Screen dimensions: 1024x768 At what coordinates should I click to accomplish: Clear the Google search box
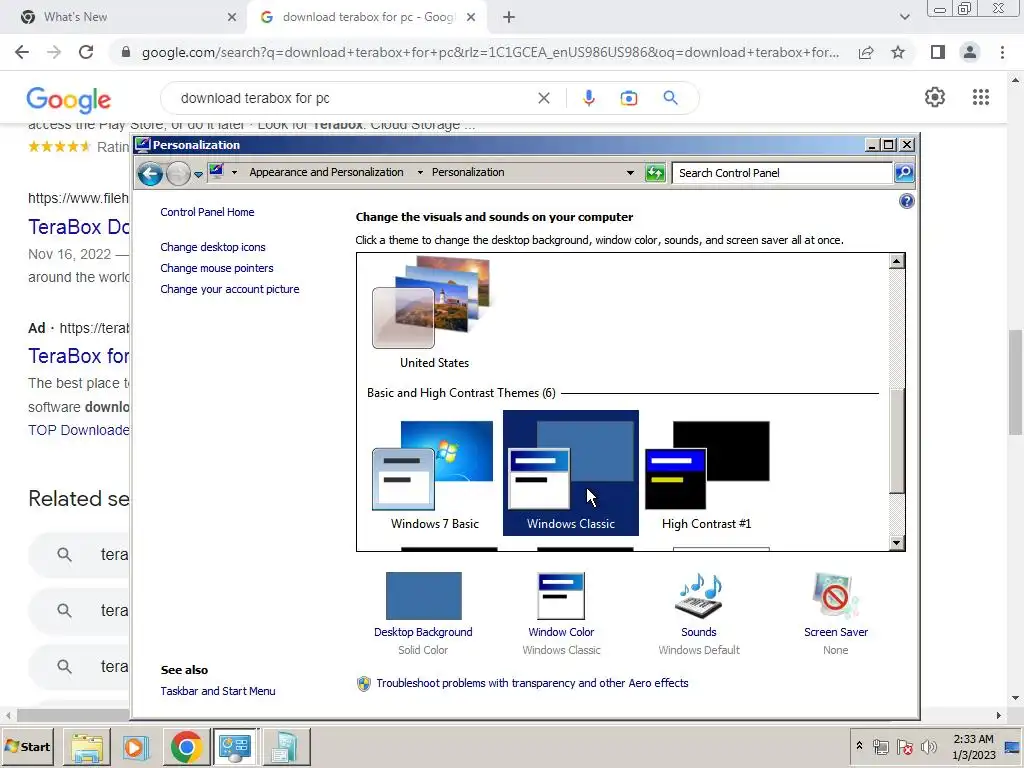click(x=543, y=98)
